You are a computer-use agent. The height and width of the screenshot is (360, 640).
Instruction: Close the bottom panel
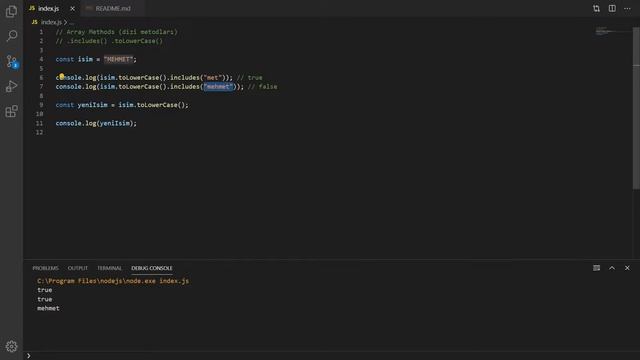point(627,268)
